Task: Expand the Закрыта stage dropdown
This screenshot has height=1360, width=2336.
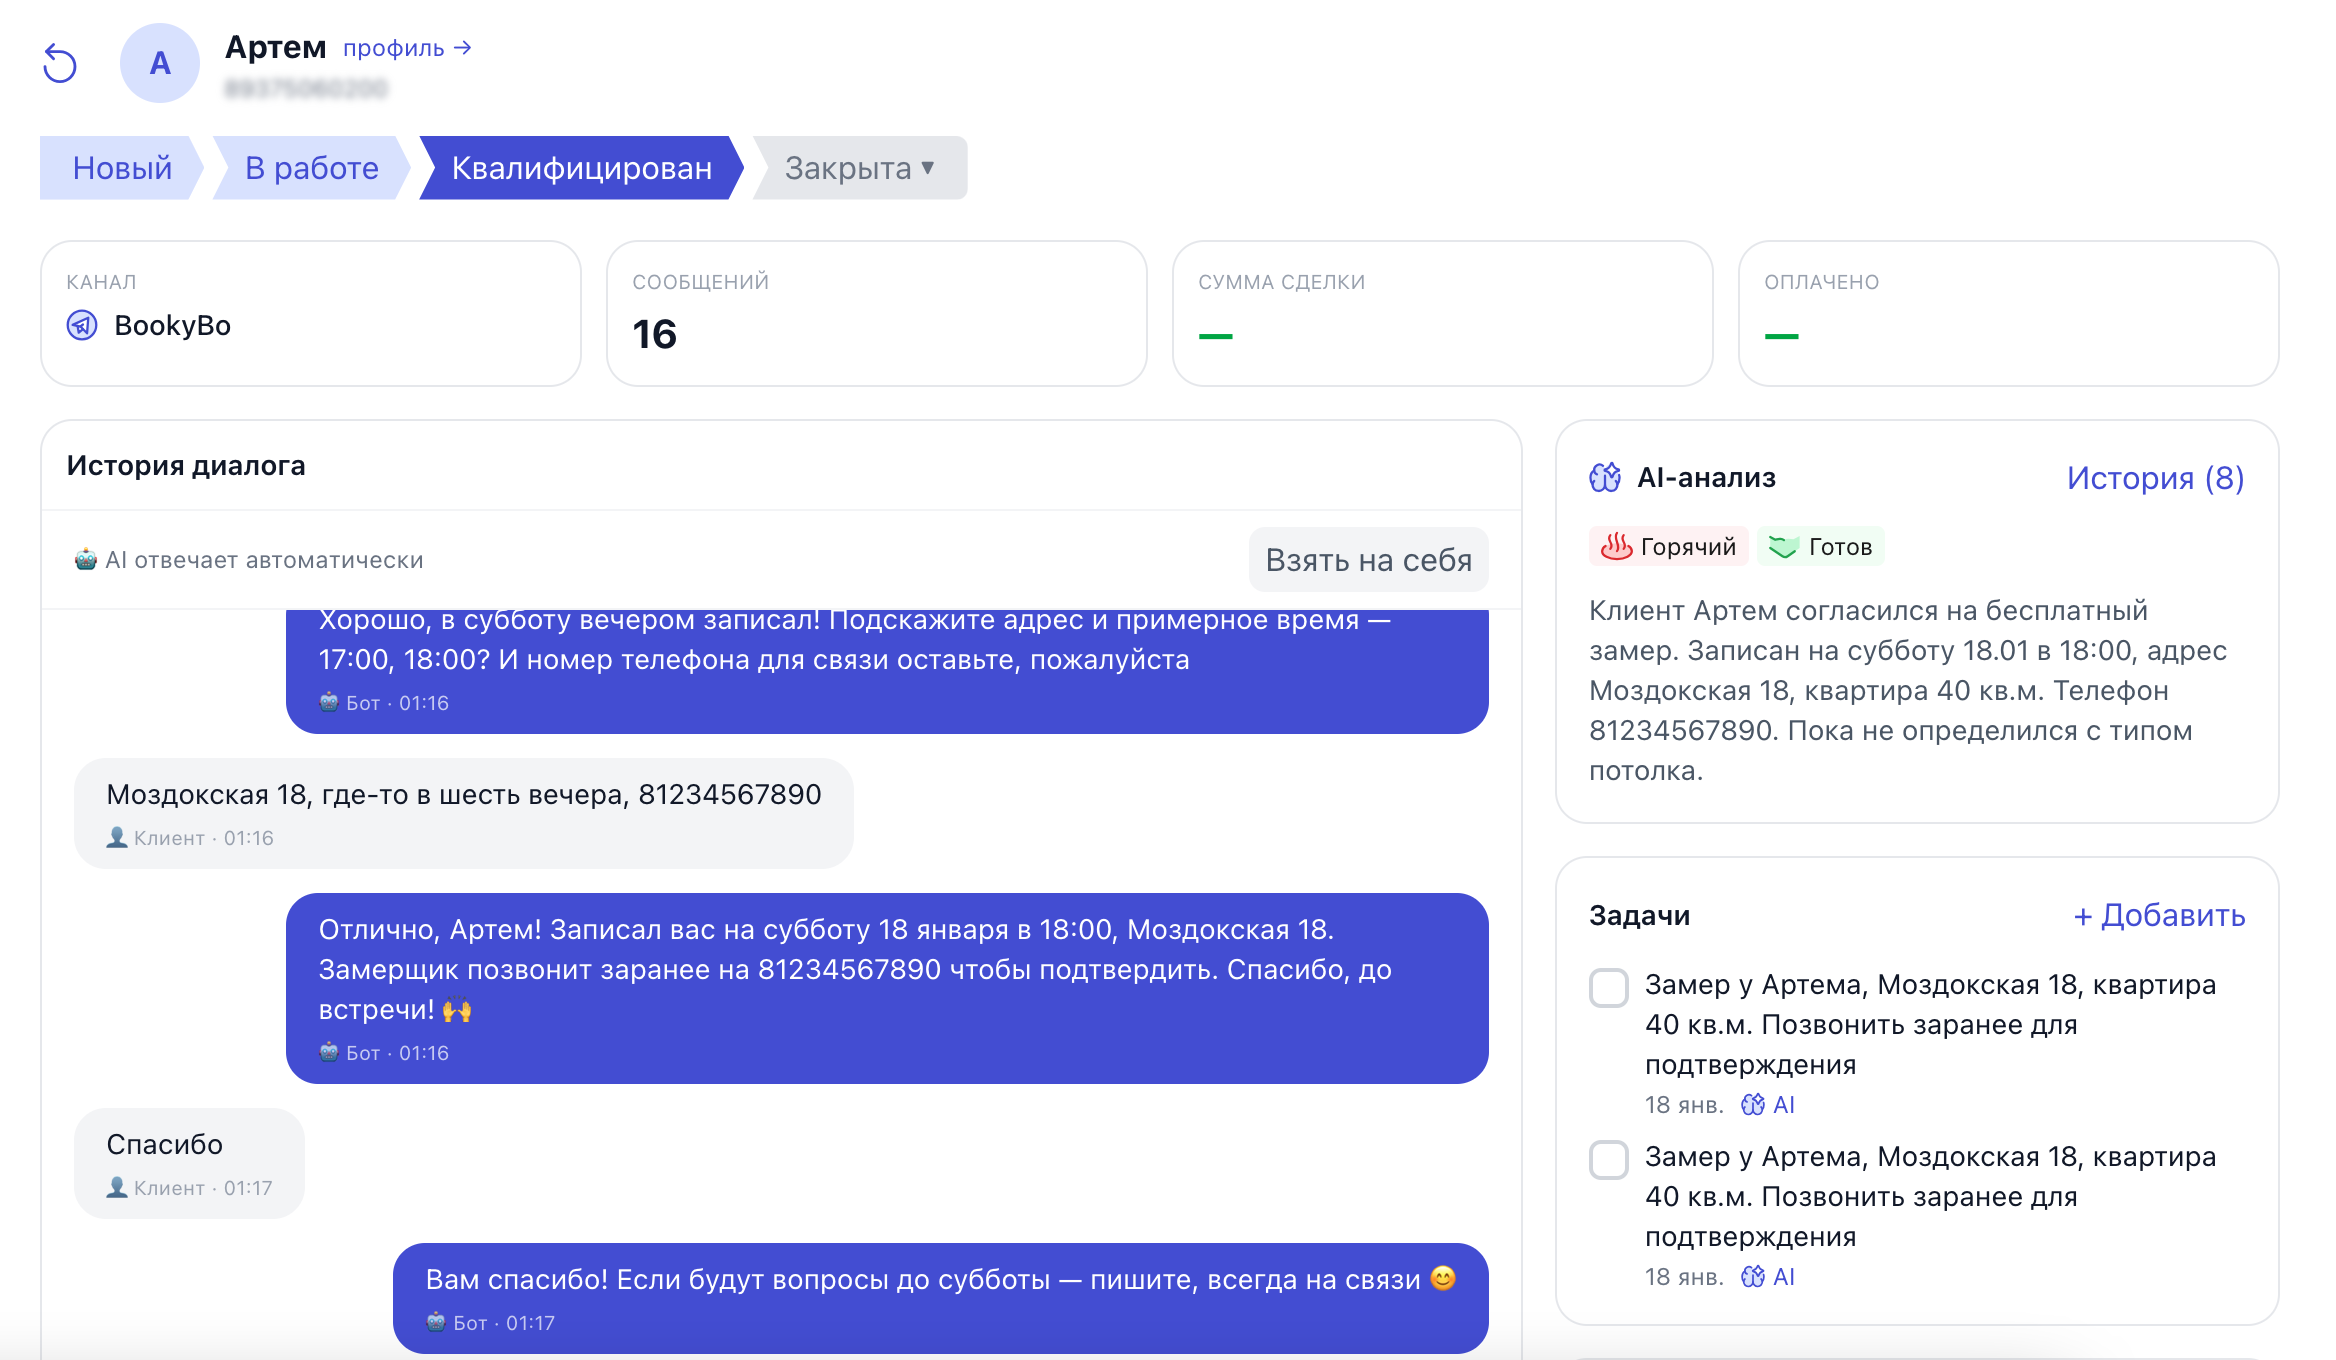Action: point(860,168)
